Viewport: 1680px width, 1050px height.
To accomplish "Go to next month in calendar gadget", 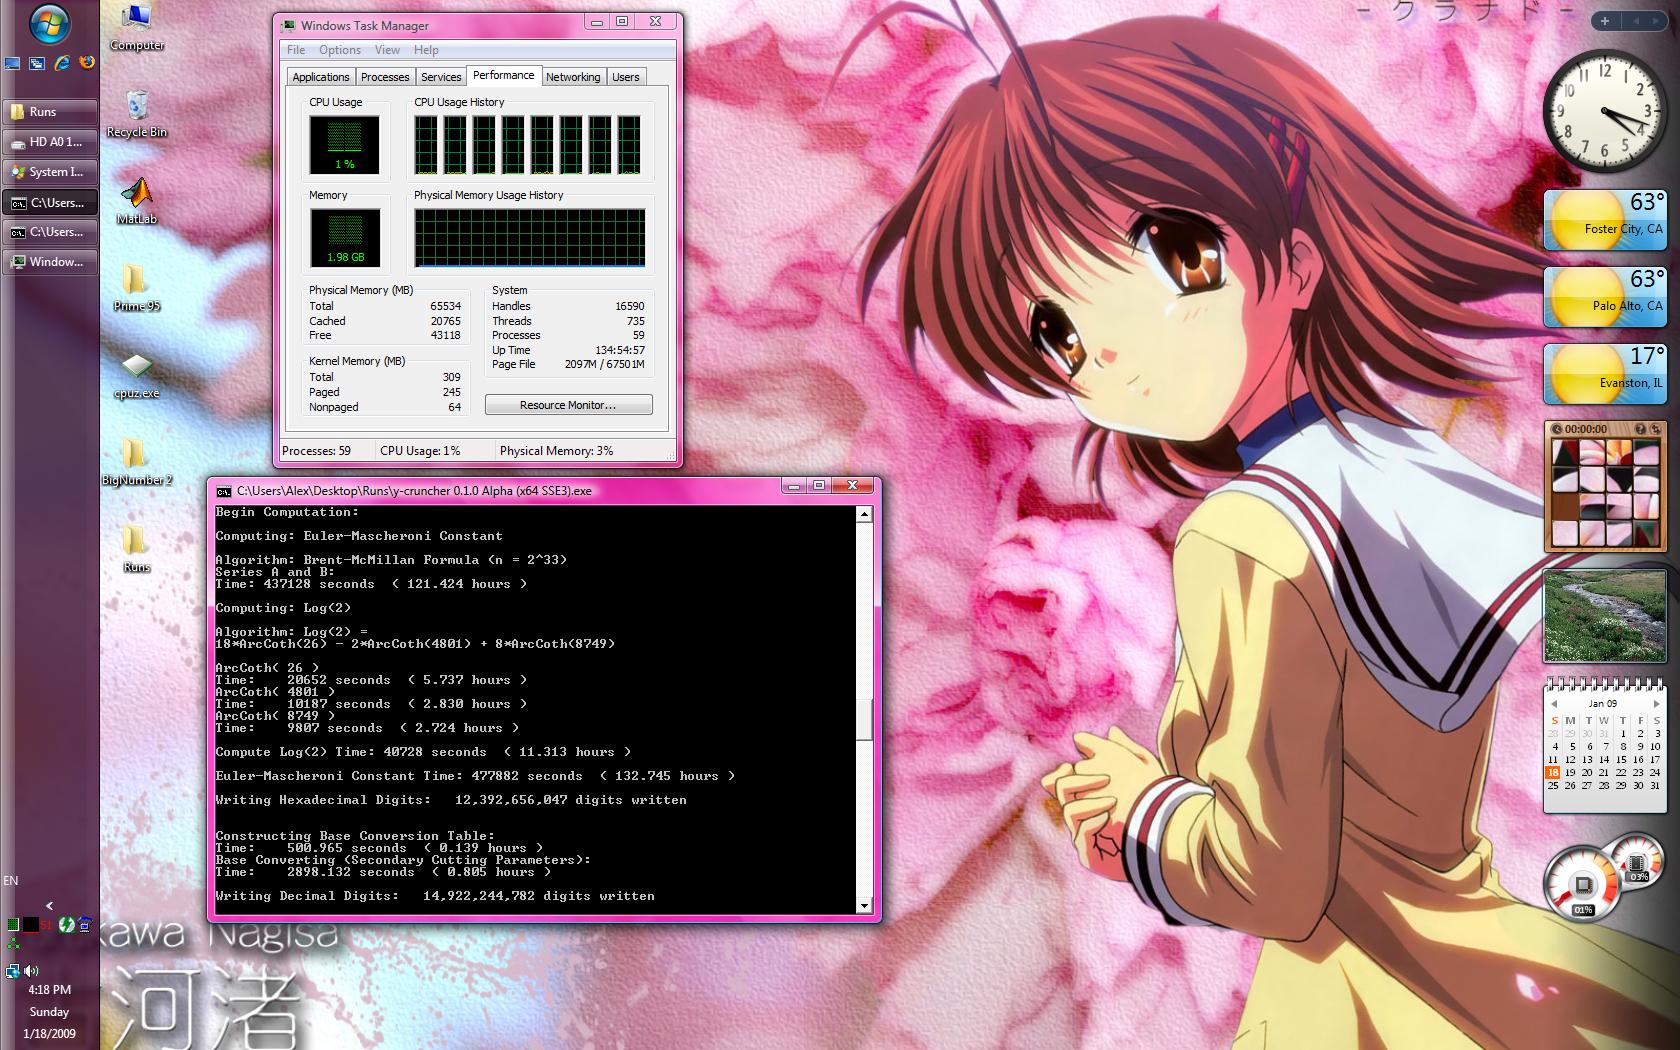I will tap(1656, 704).
